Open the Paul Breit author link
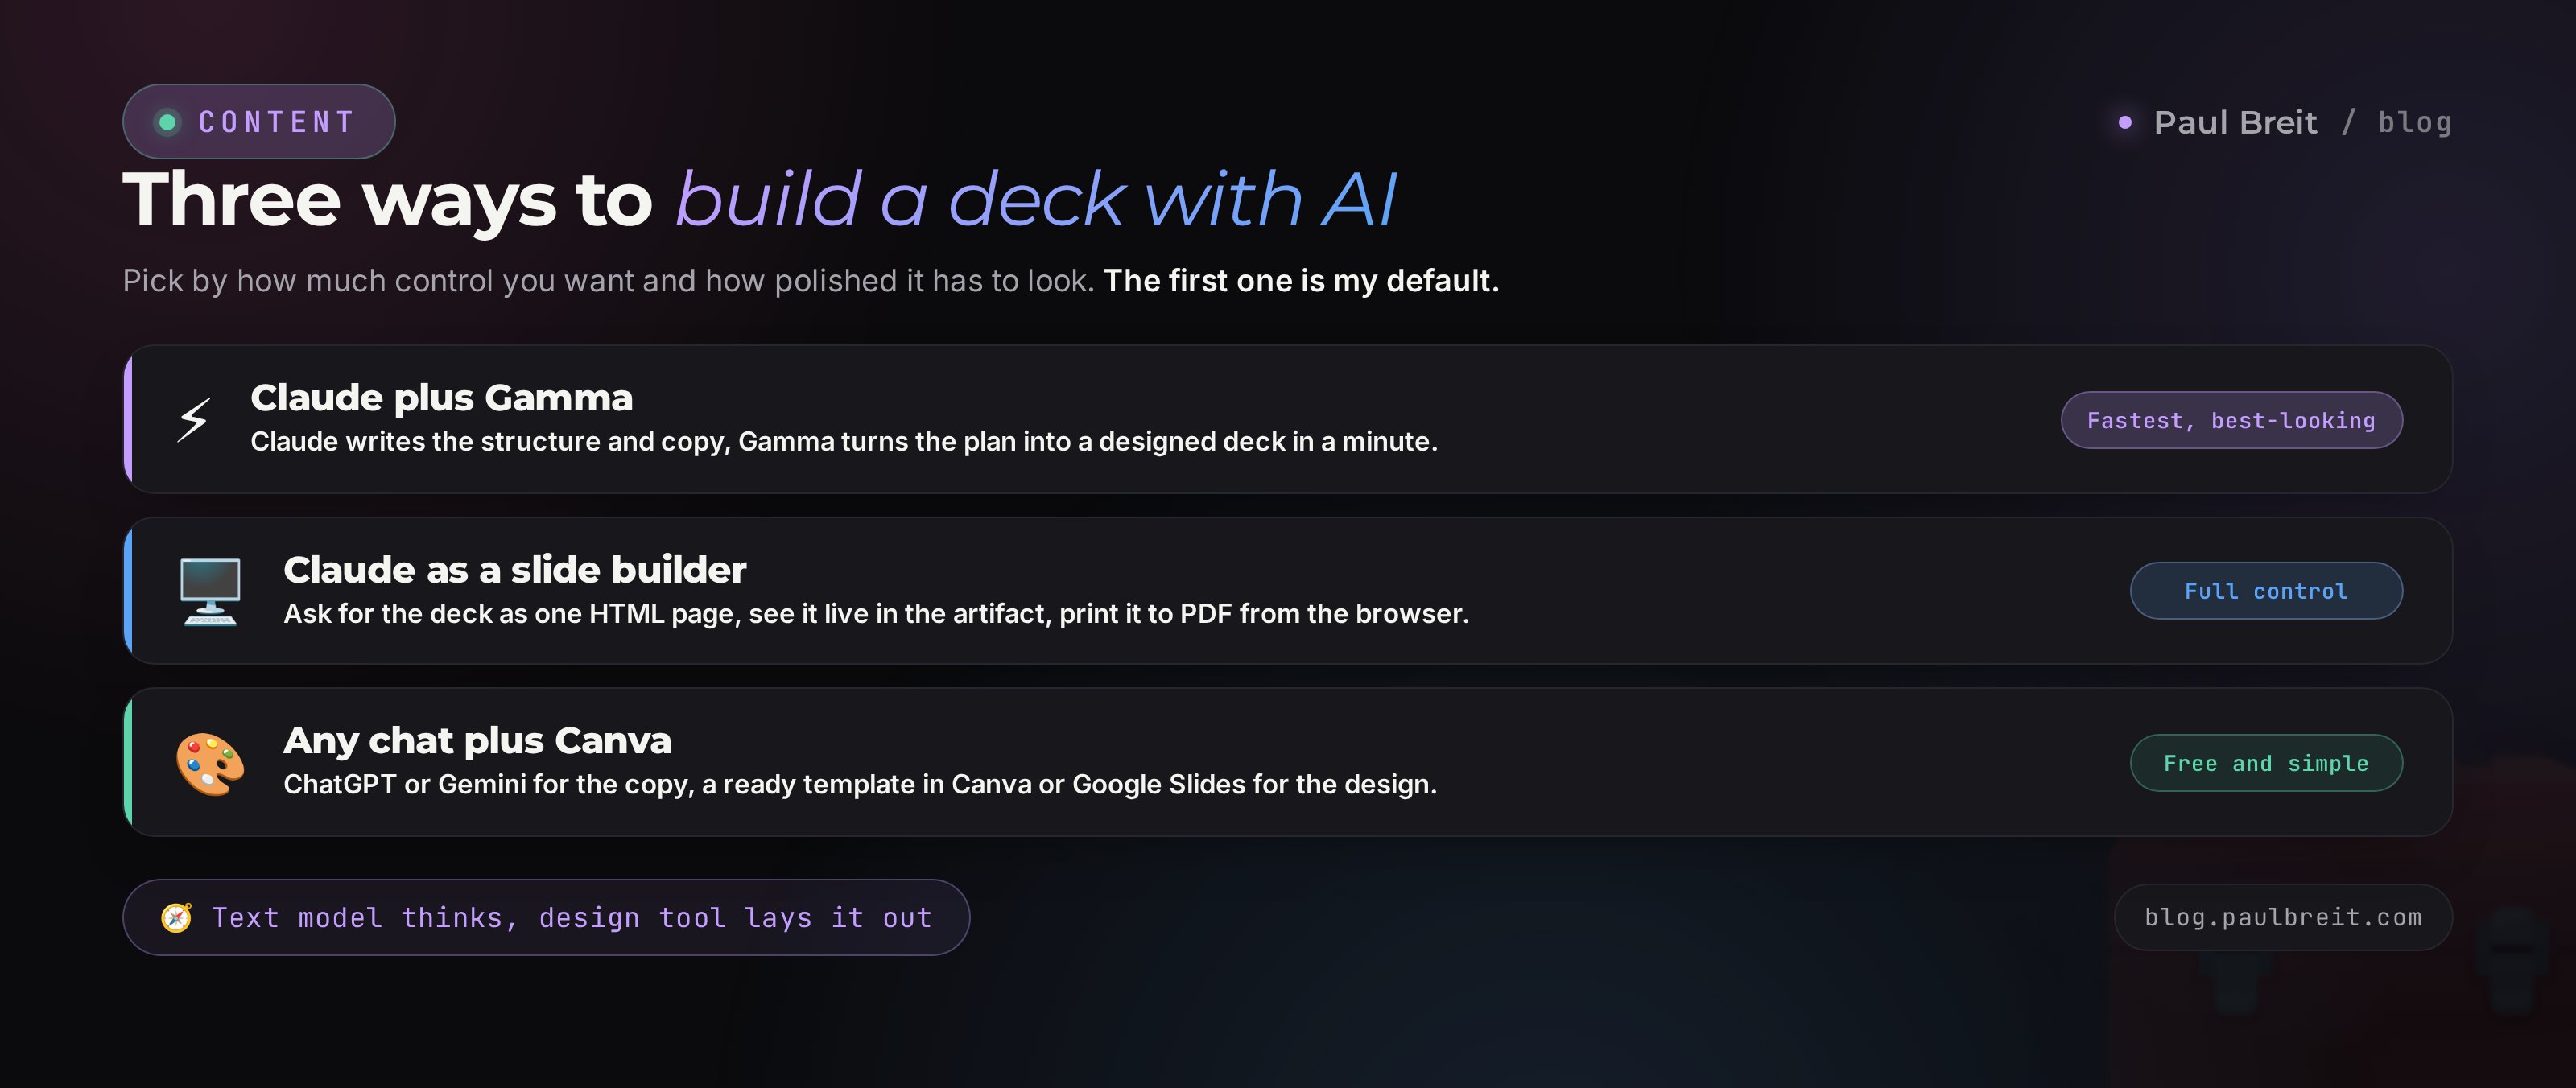Image resolution: width=2576 pixels, height=1088 pixels. click(2235, 122)
